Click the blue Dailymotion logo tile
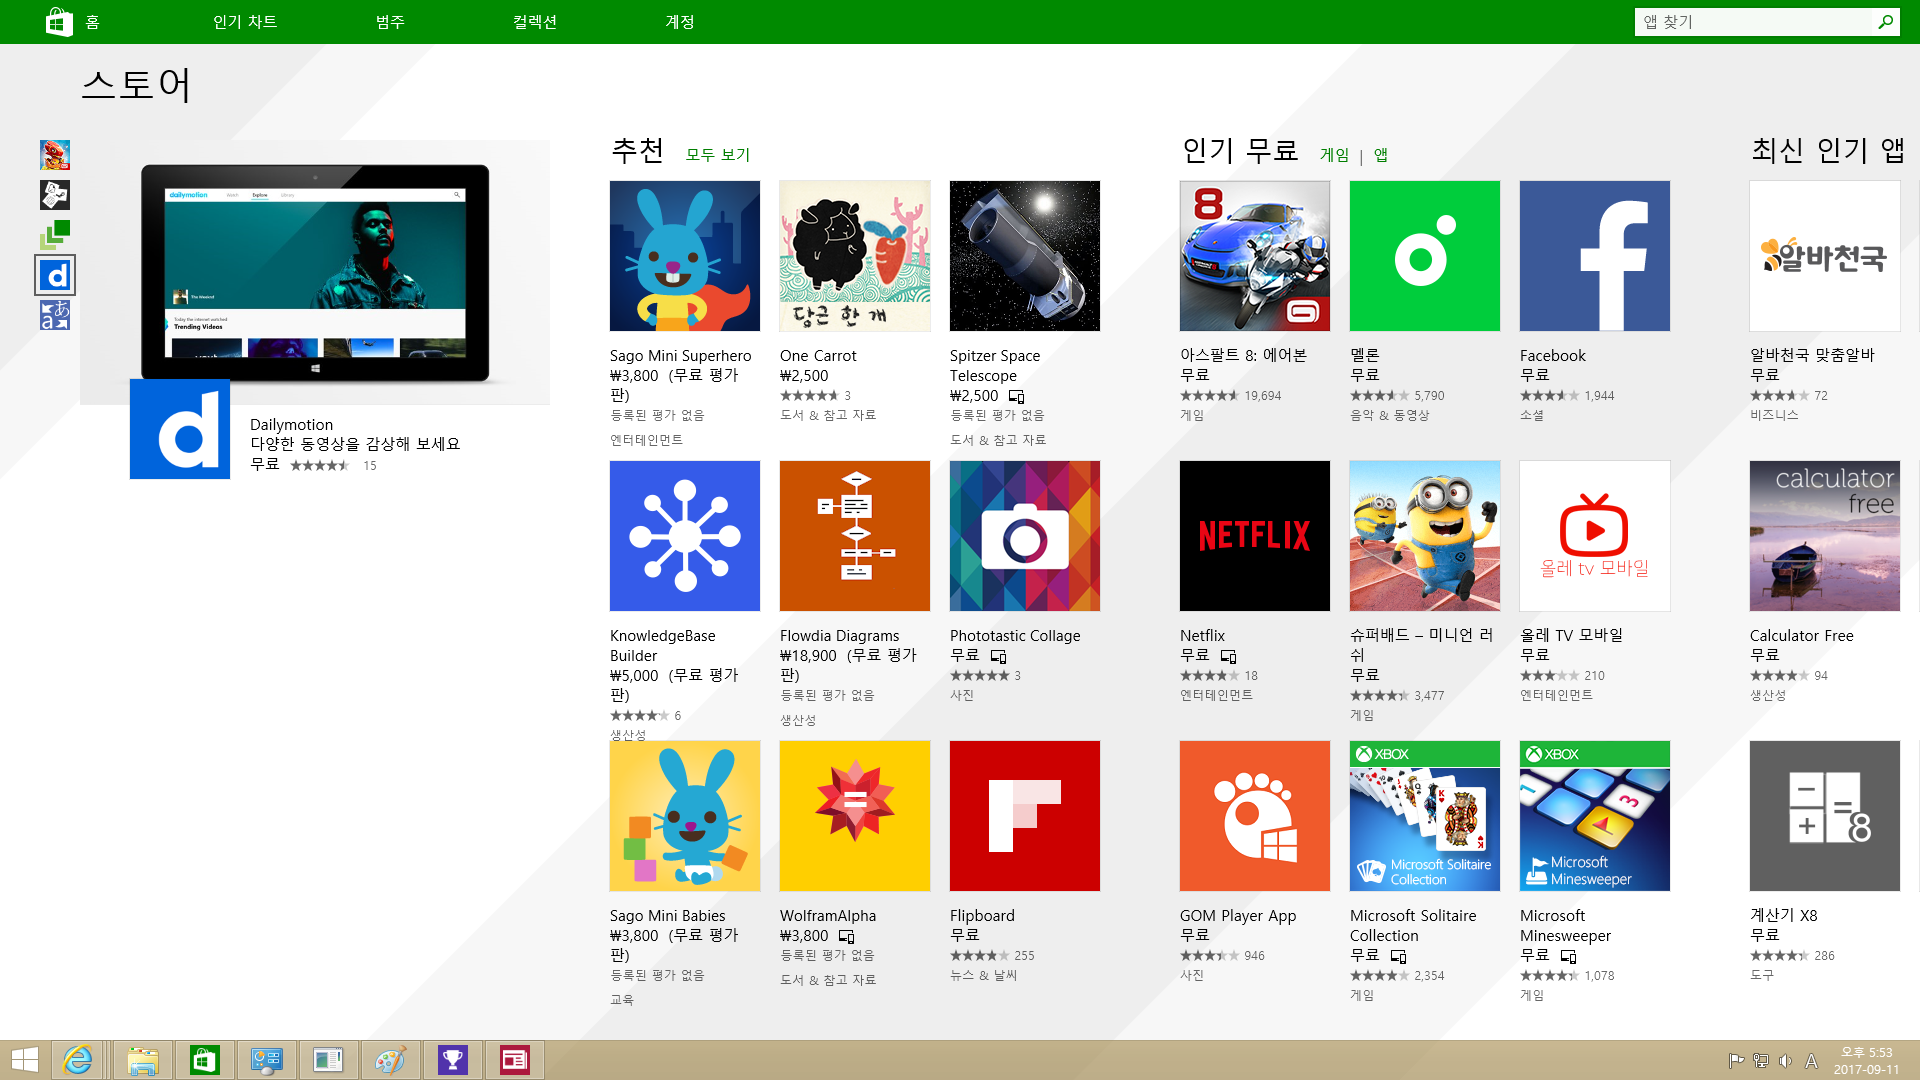The image size is (1920, 1080). pyautogui.click(x=180, y=429)
